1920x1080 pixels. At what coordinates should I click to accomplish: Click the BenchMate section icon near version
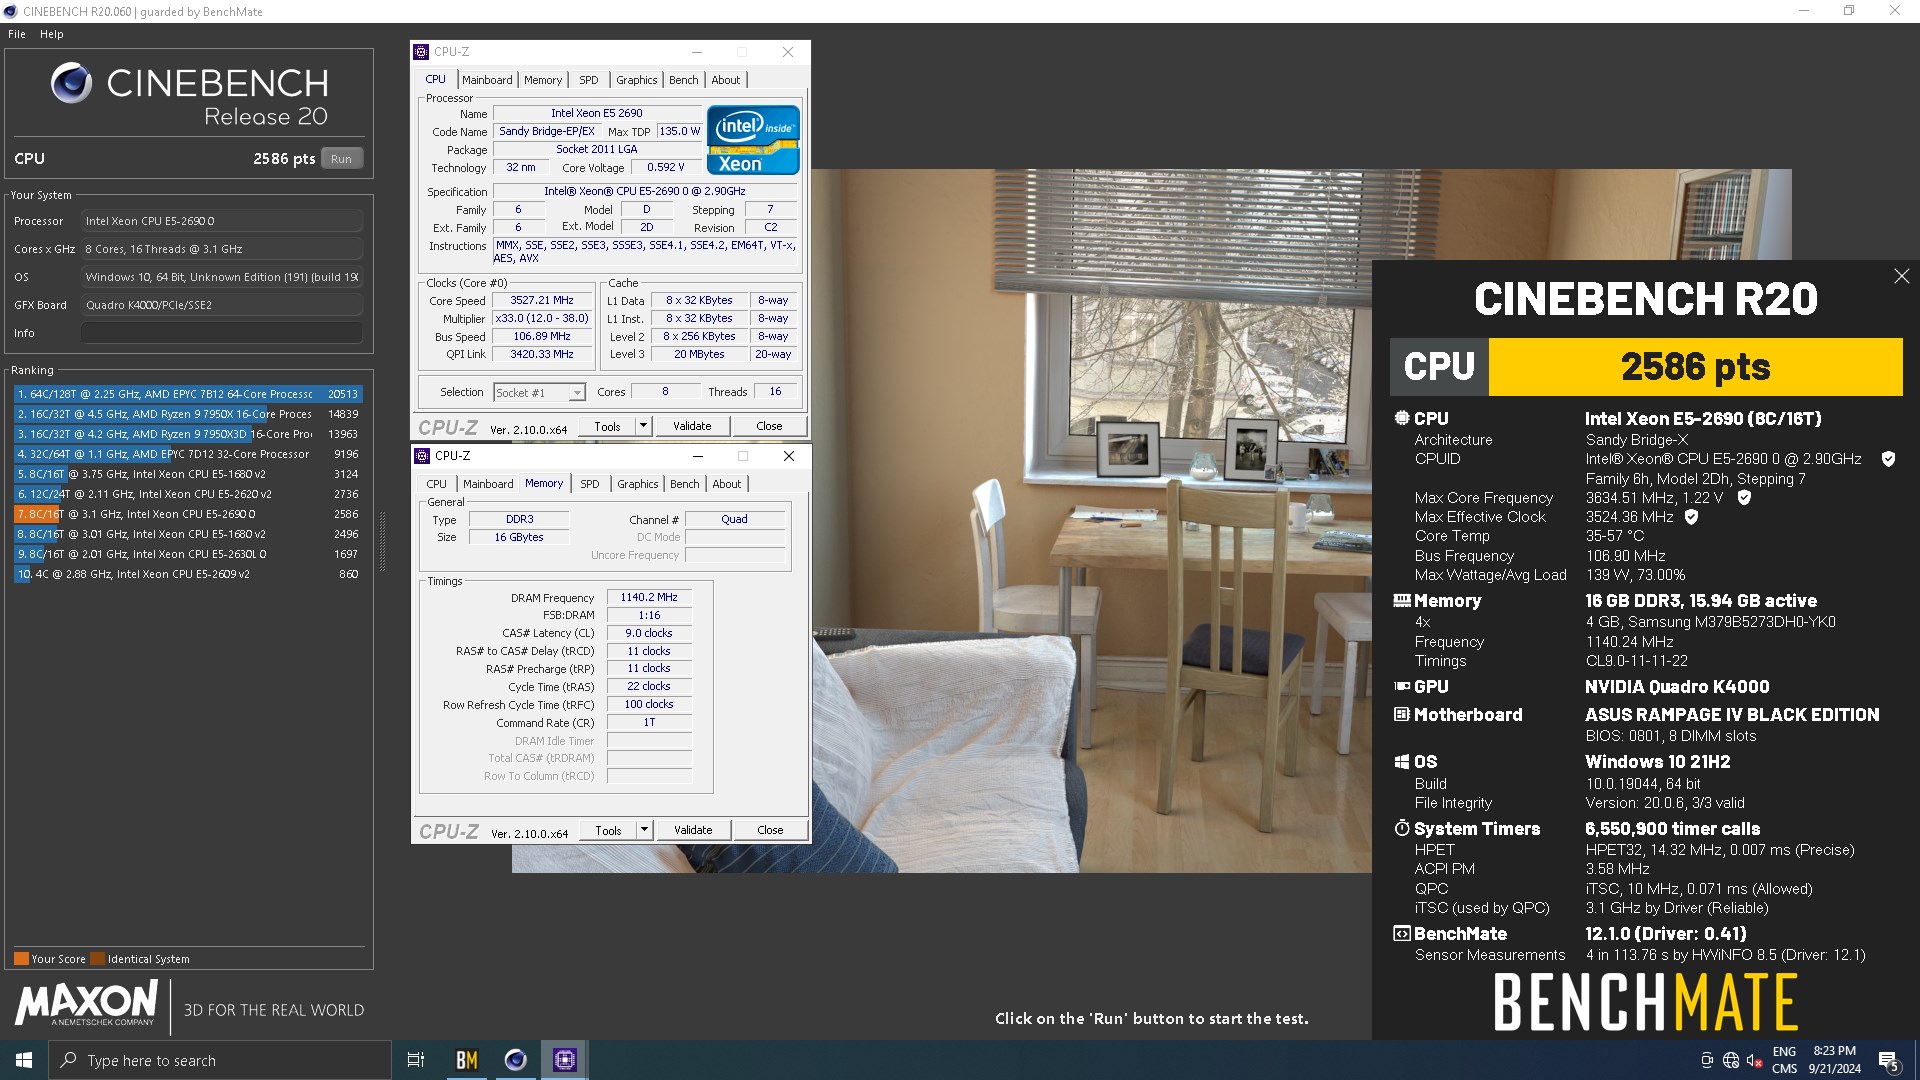(1402, 934)
